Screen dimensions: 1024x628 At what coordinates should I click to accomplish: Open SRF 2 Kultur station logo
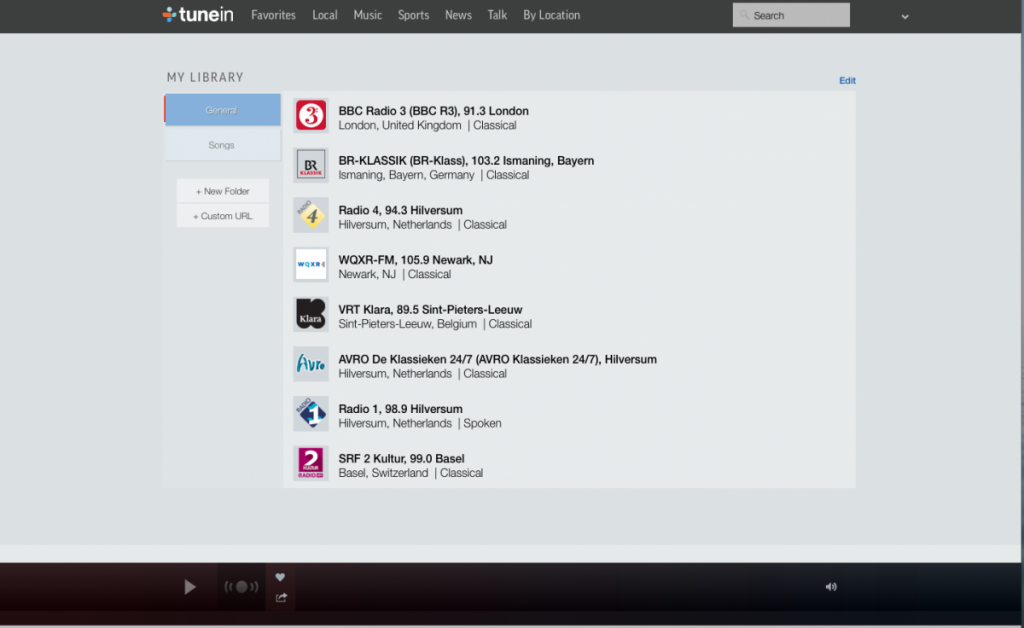coord(311,463)
